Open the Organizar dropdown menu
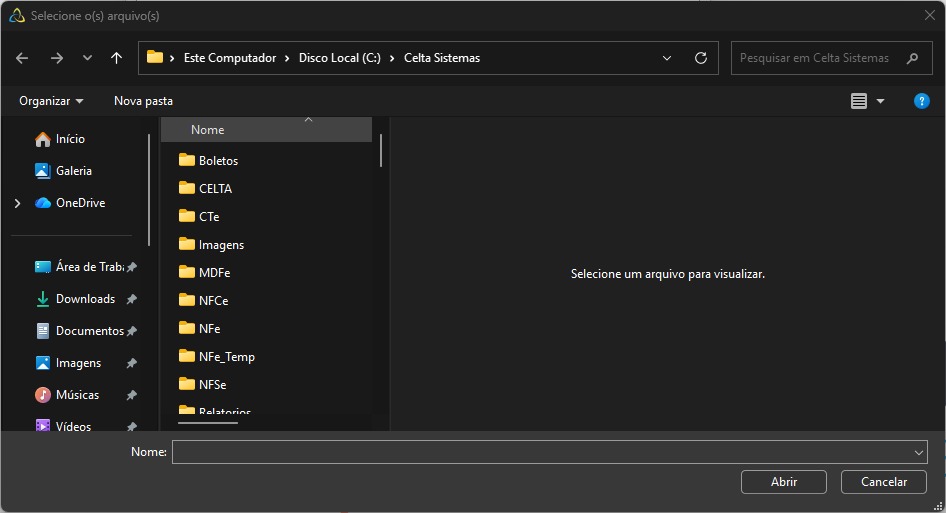The width and height of the screenshot is (946, 513). (x=51, y=101)
